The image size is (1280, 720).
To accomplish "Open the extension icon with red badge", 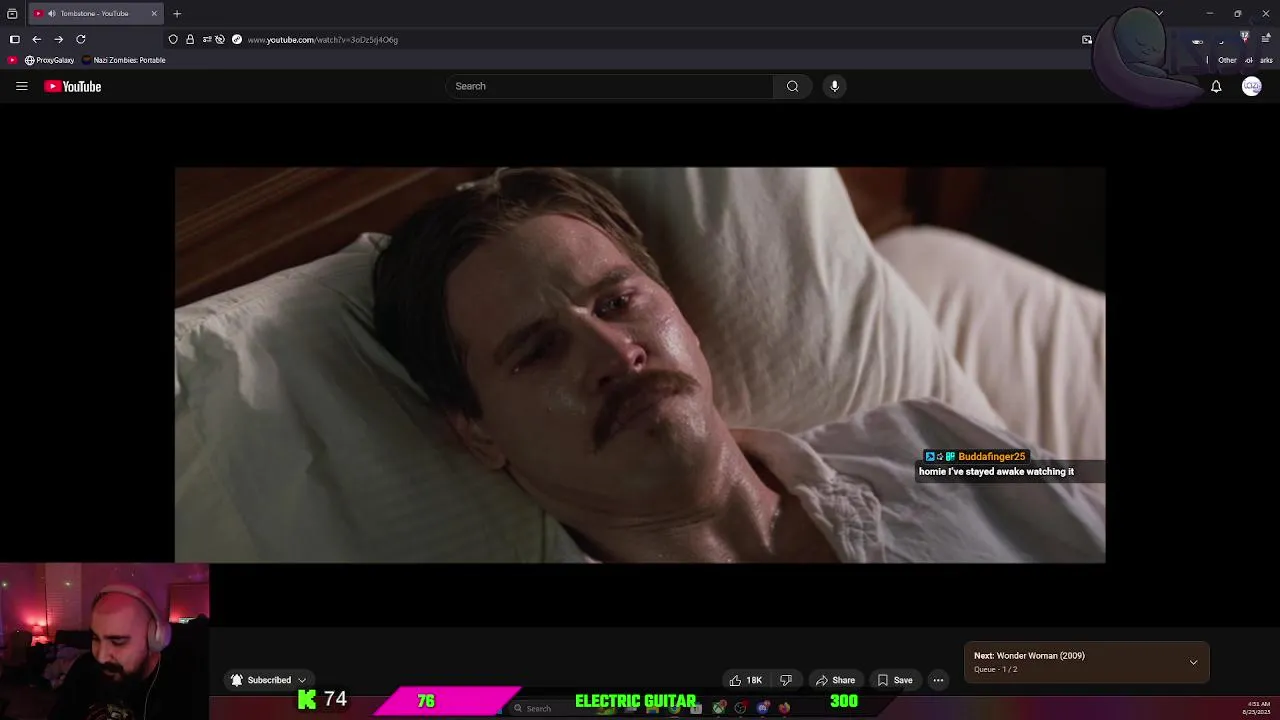I will pyautogui.click(x=1245, y=37).
